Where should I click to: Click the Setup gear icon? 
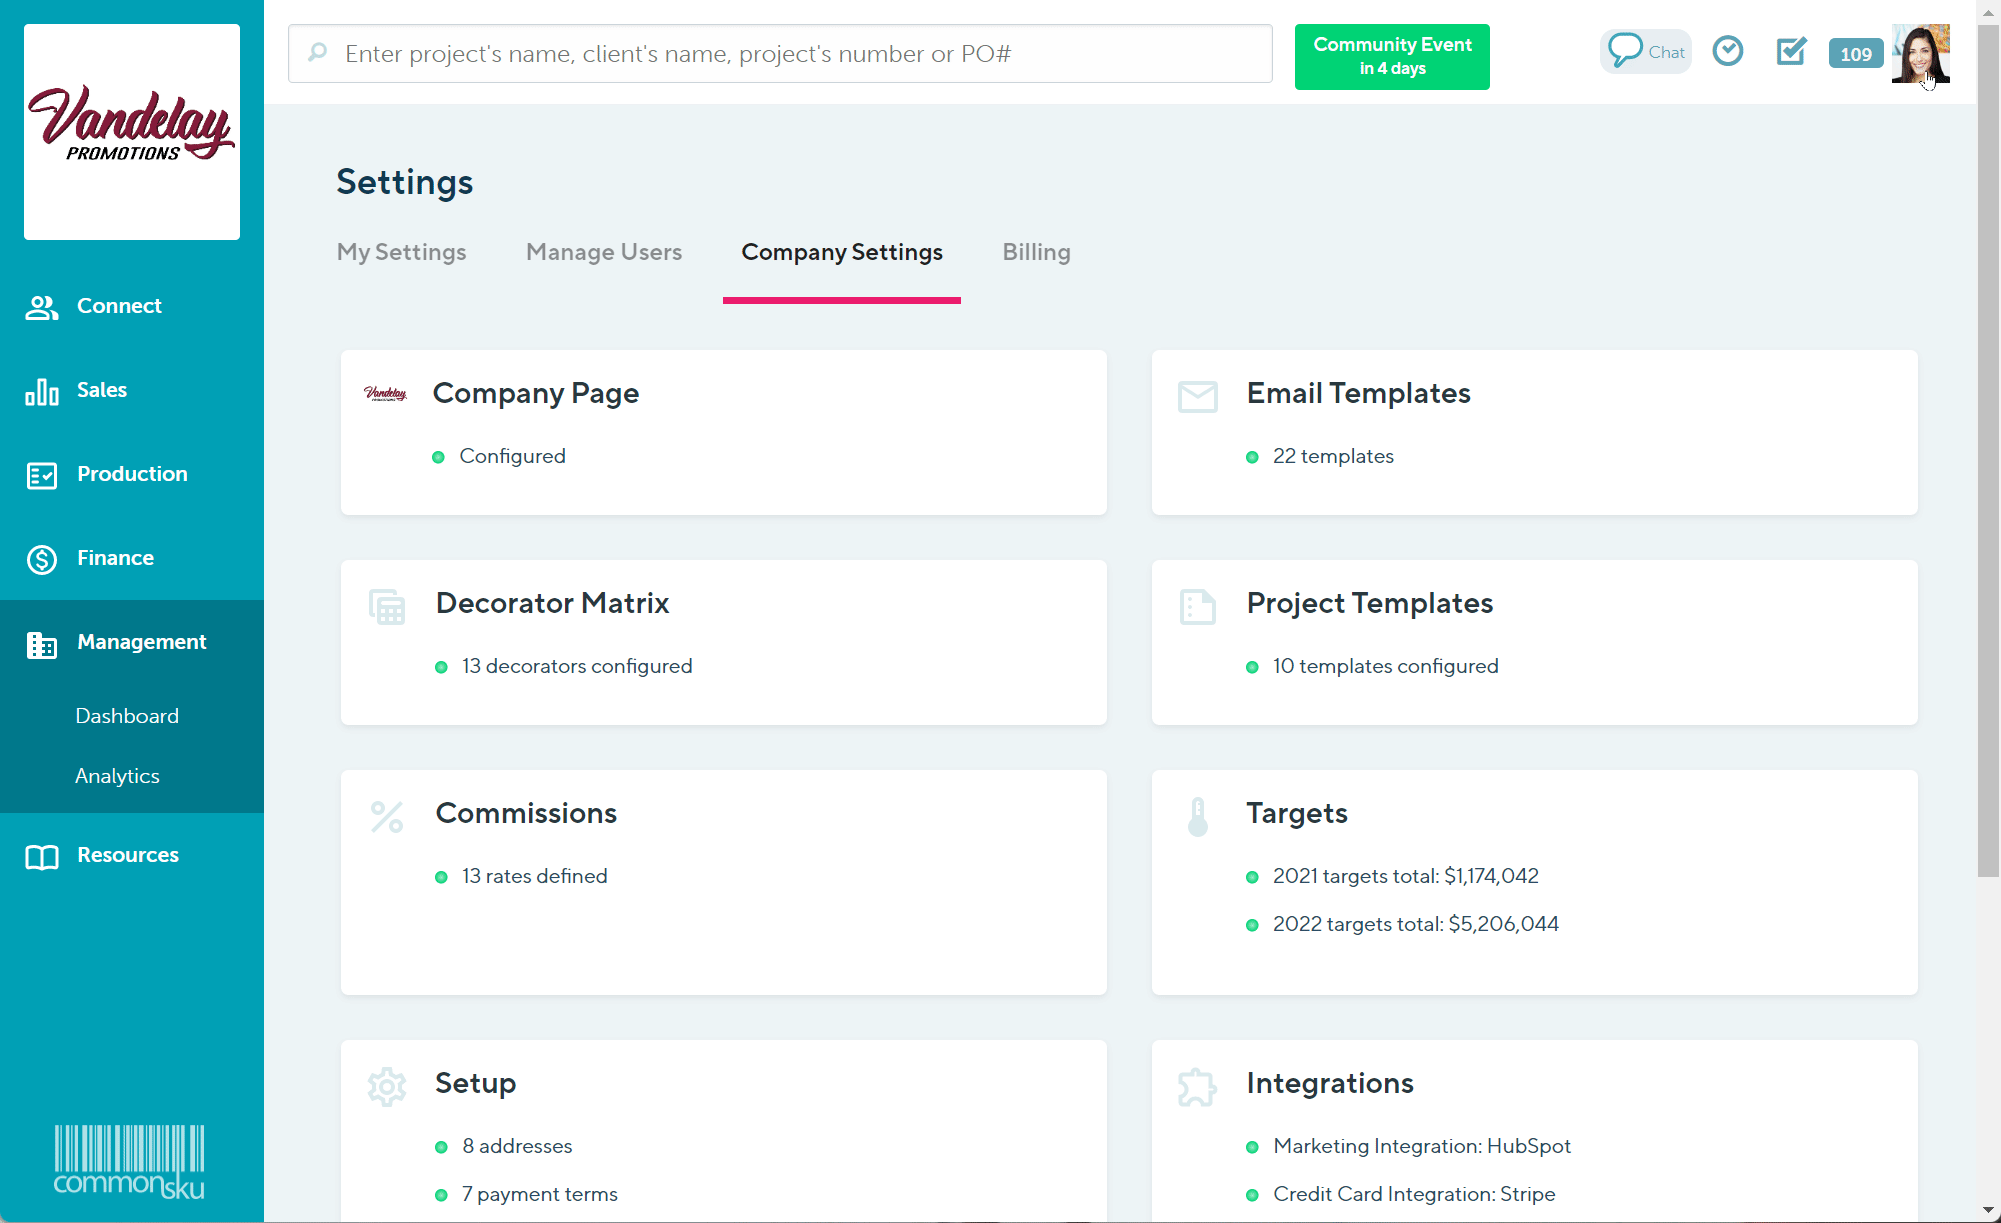[387, 1087]
